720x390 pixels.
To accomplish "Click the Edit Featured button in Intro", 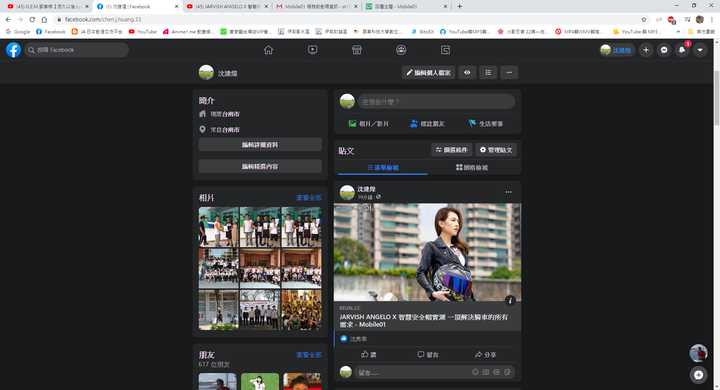I will 260,166.
